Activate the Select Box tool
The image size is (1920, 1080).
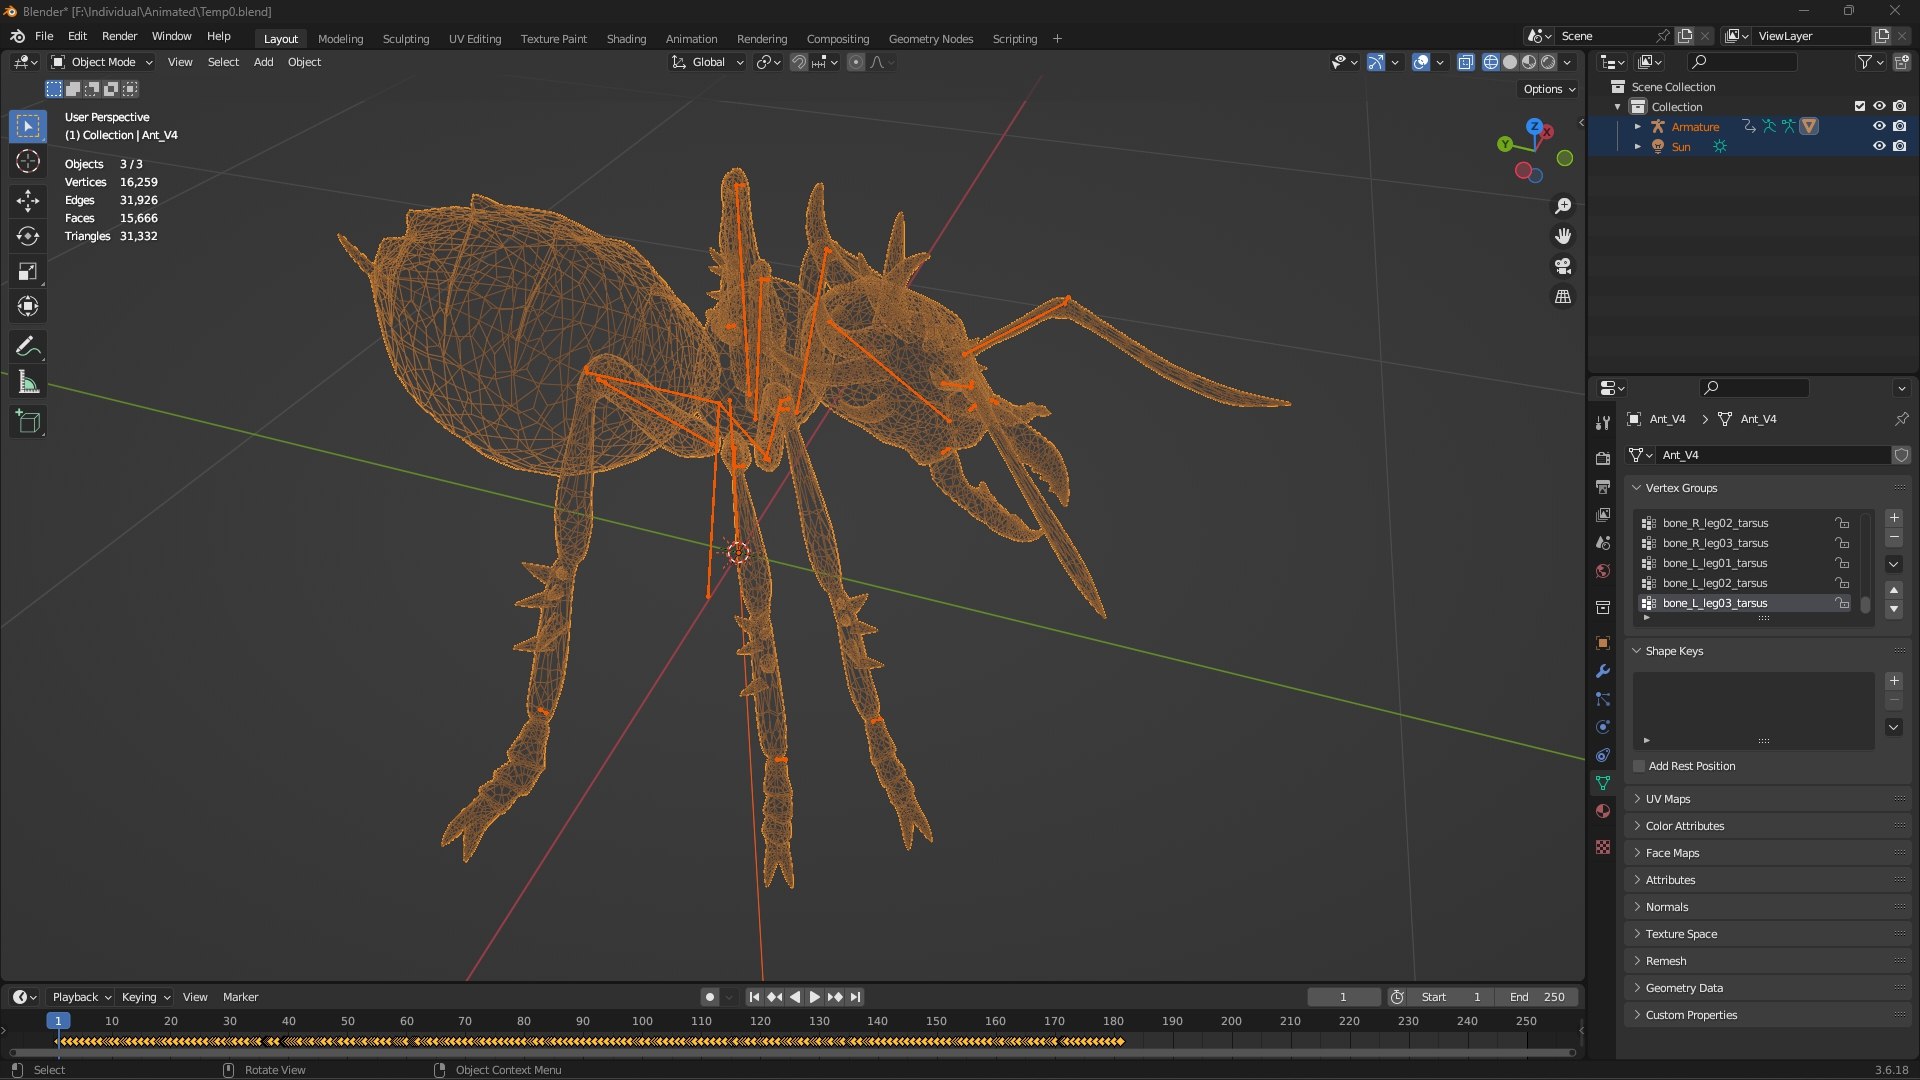[28, 126]
